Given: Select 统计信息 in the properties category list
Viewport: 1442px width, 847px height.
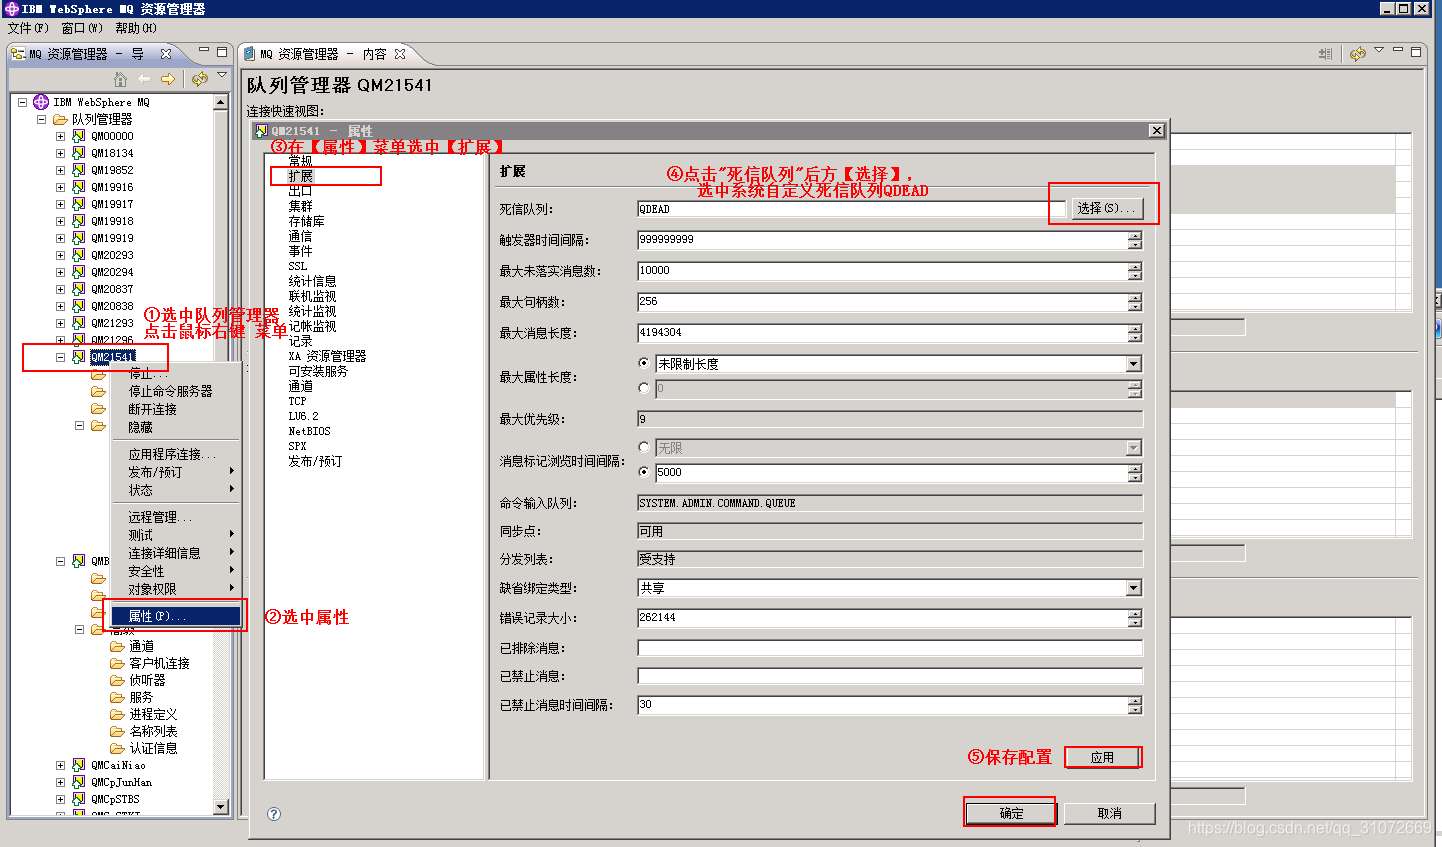Looking at the screenshot, I should pos(312,281).
